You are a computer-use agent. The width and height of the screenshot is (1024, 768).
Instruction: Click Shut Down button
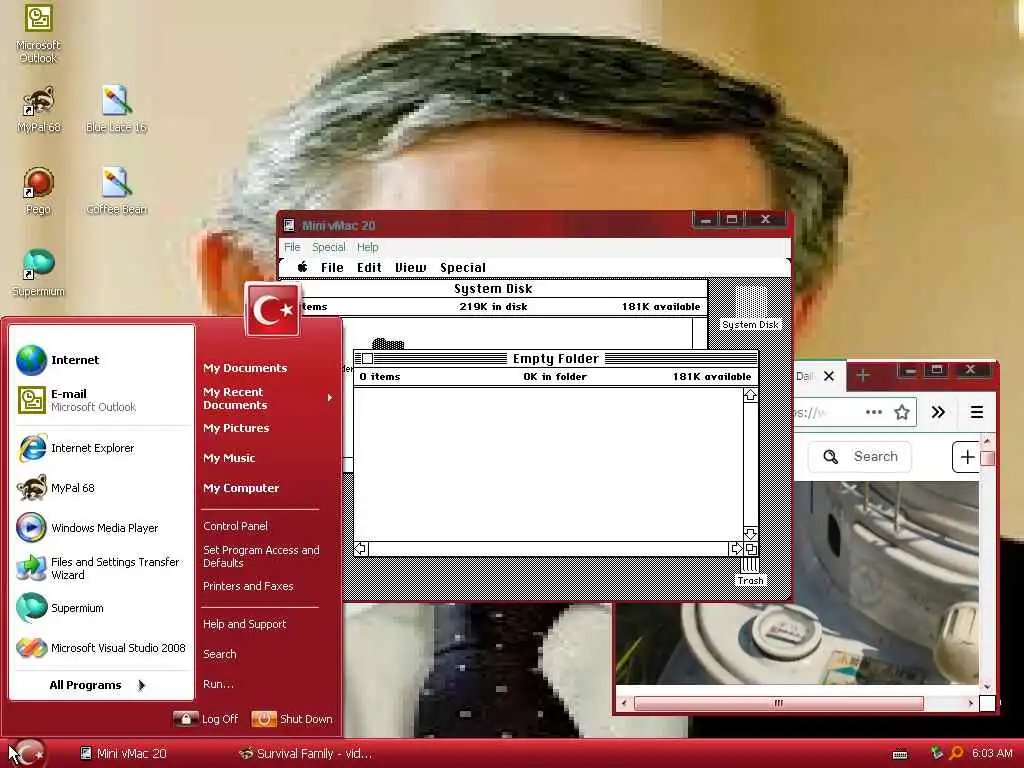click(292, 718)
